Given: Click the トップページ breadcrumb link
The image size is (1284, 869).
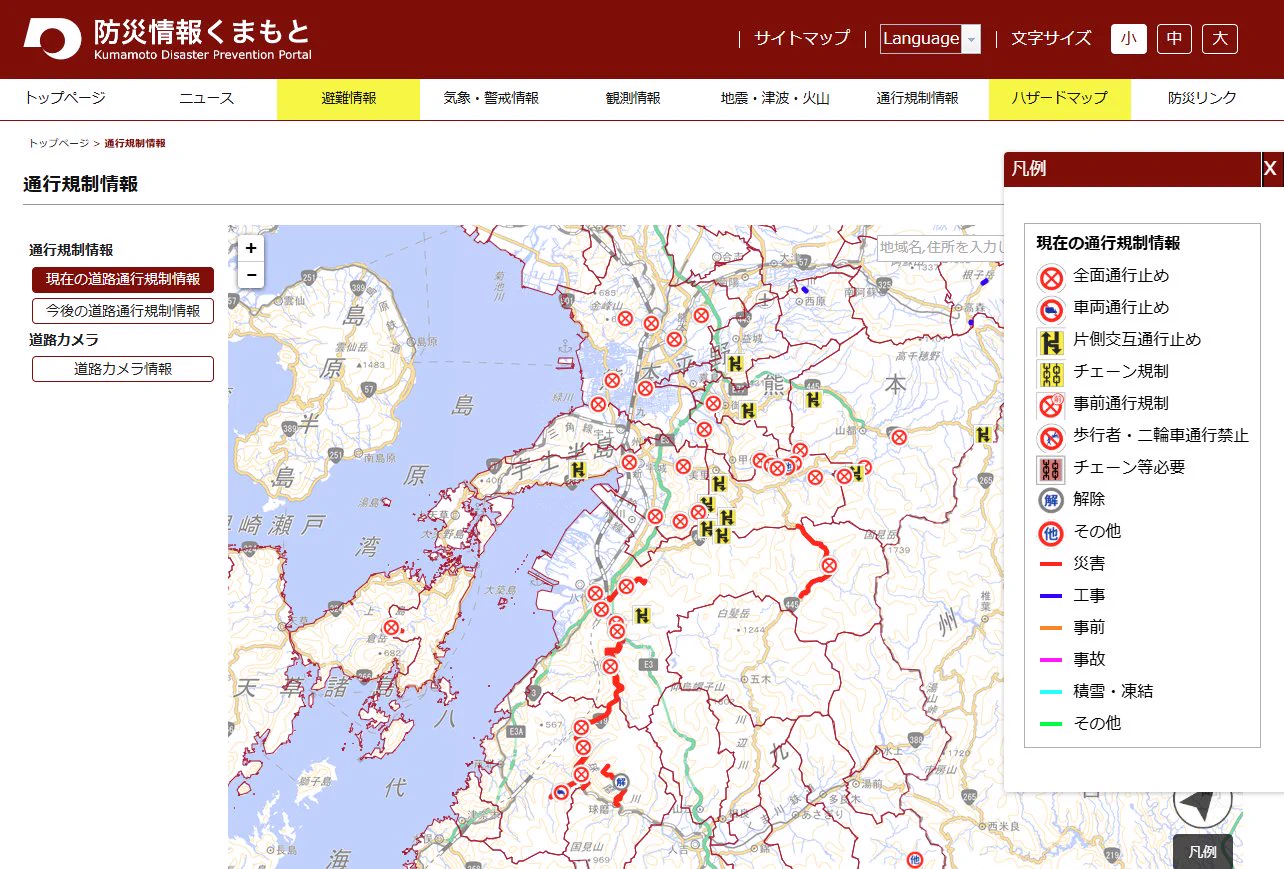Looking at the screenshot, I should (x=59, y=144).
